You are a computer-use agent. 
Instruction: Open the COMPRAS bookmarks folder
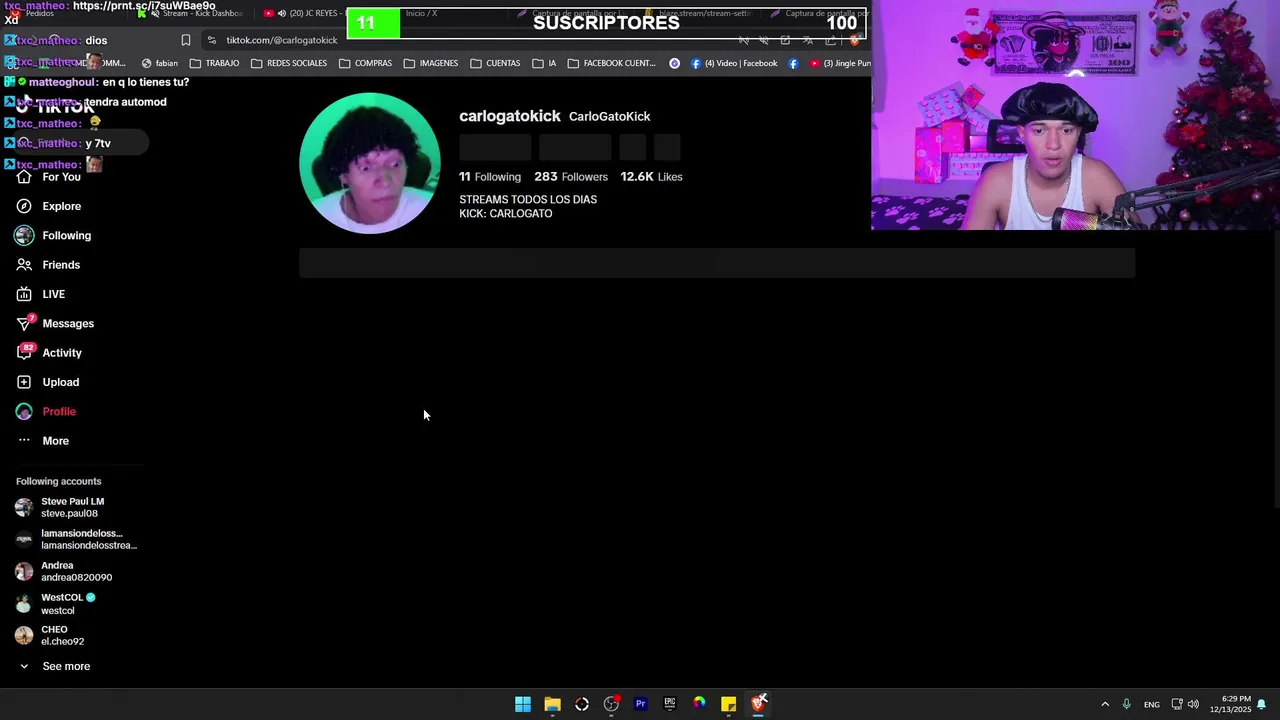(365, 63)
